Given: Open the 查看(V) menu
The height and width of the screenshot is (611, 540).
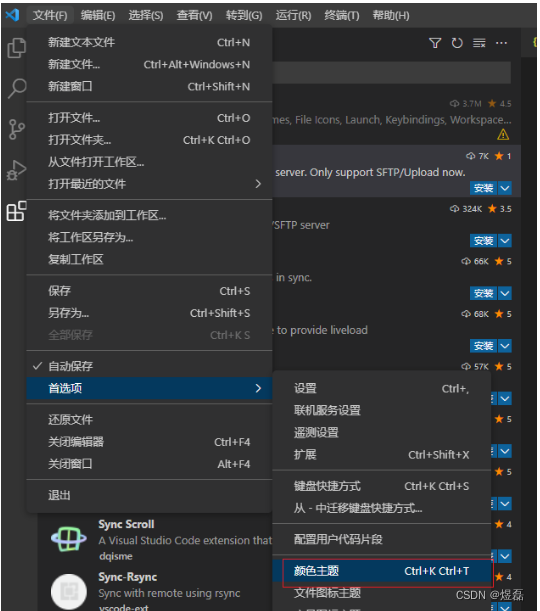Looking at the screenshot, I should point(194,15).
